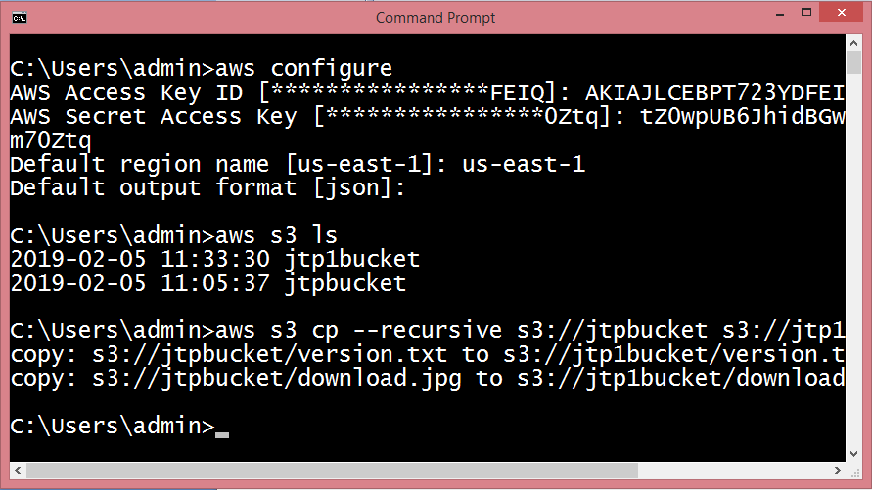Click the "aws s3 ls" command line

174,235
